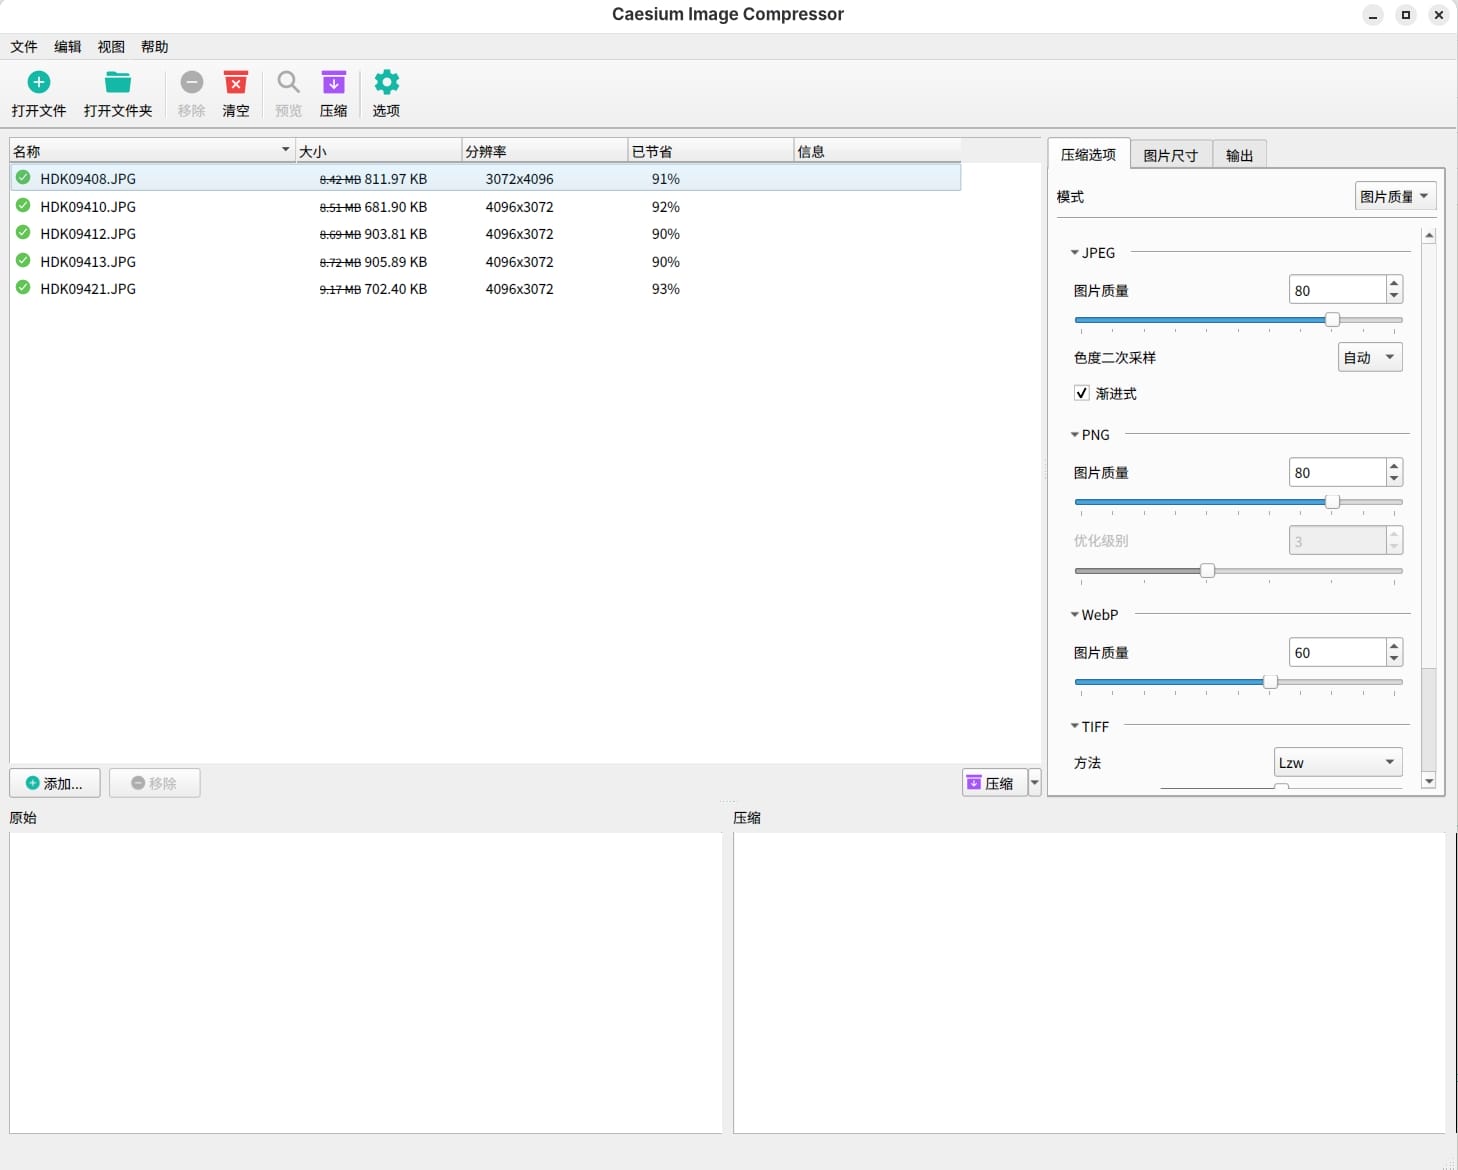Click the 添加... button
The image size is (1458, 1170).
click(55, 783)
